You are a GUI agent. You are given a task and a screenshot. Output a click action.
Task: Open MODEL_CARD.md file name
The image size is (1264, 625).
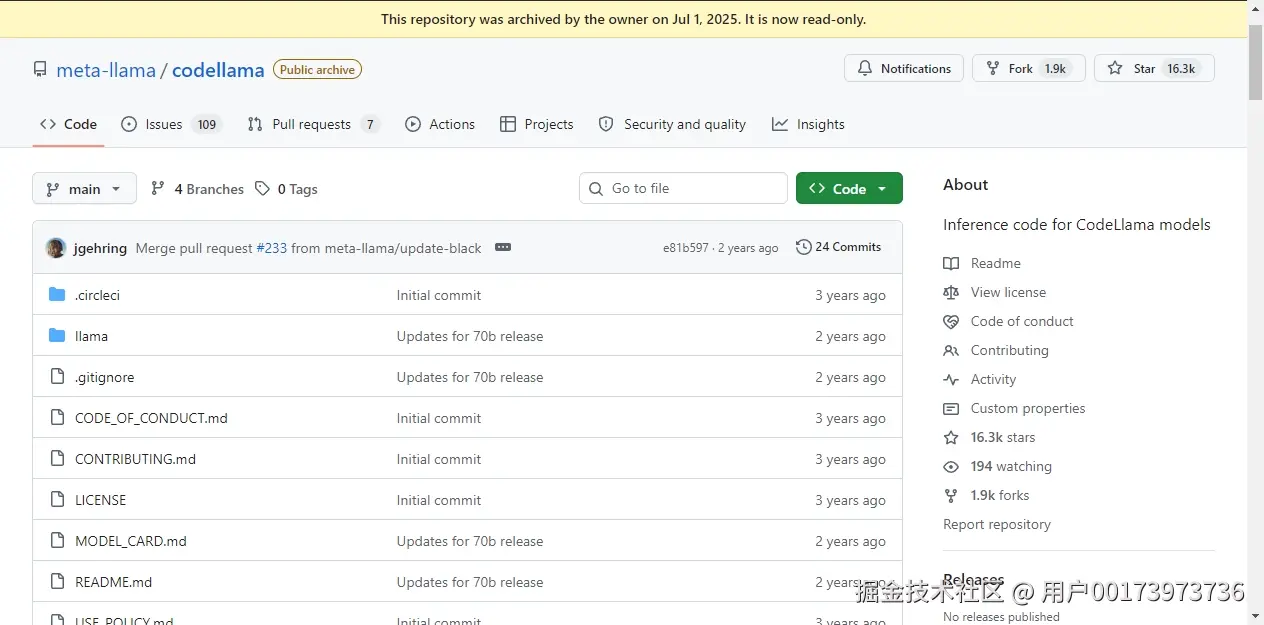pyautogui.click(x=131, y=541)
